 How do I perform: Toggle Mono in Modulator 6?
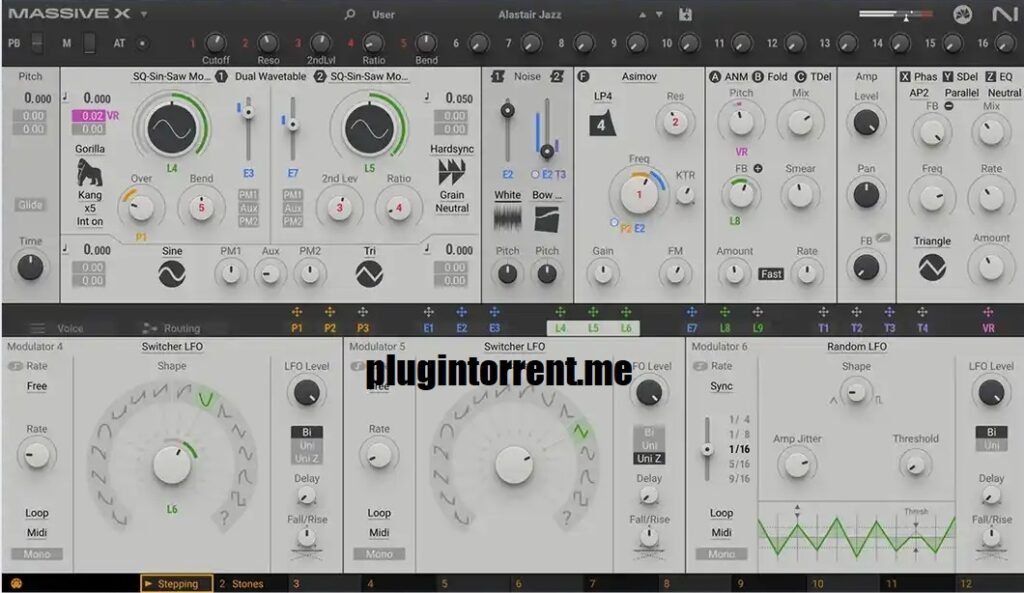pyautogui.click(x=721, y=554)
